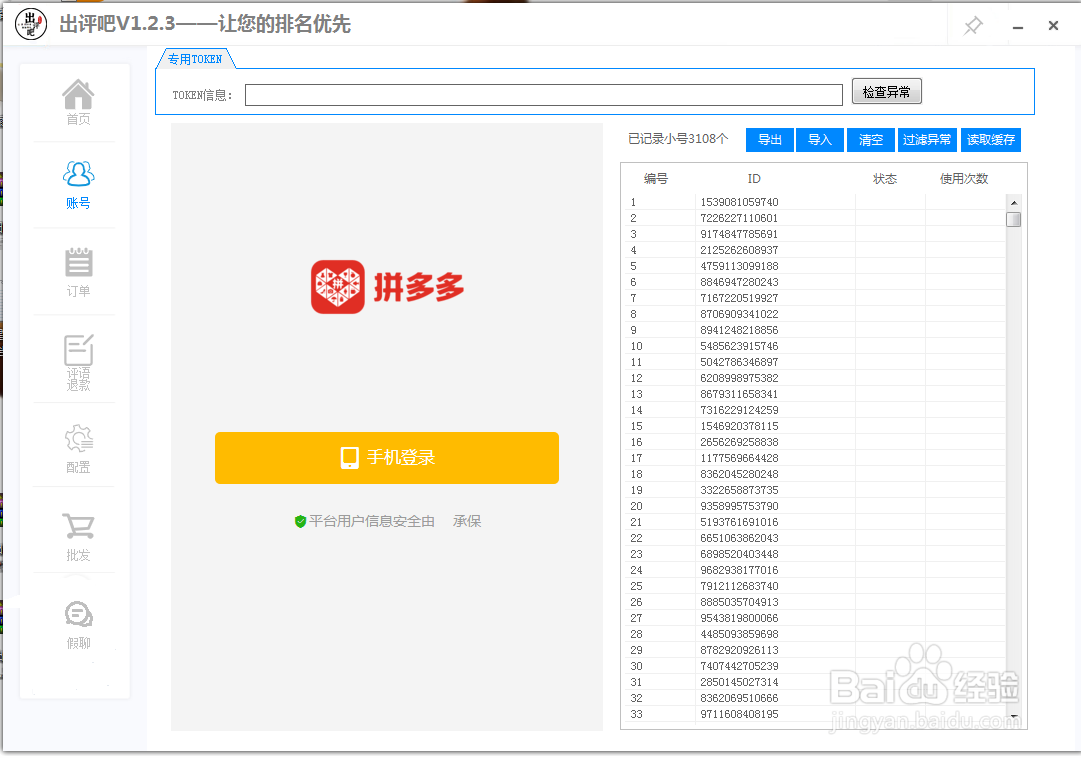Click the ID column header
Screen dimensions: 1081x758
tap(754, 179)
